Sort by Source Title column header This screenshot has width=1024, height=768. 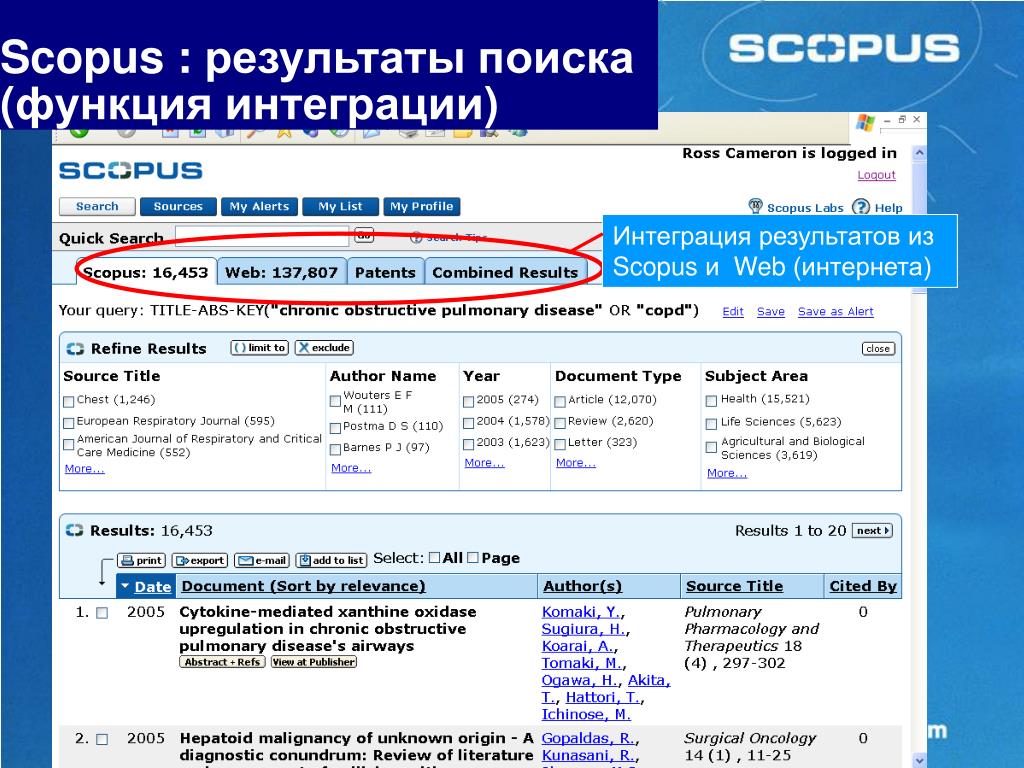(735, 586)
